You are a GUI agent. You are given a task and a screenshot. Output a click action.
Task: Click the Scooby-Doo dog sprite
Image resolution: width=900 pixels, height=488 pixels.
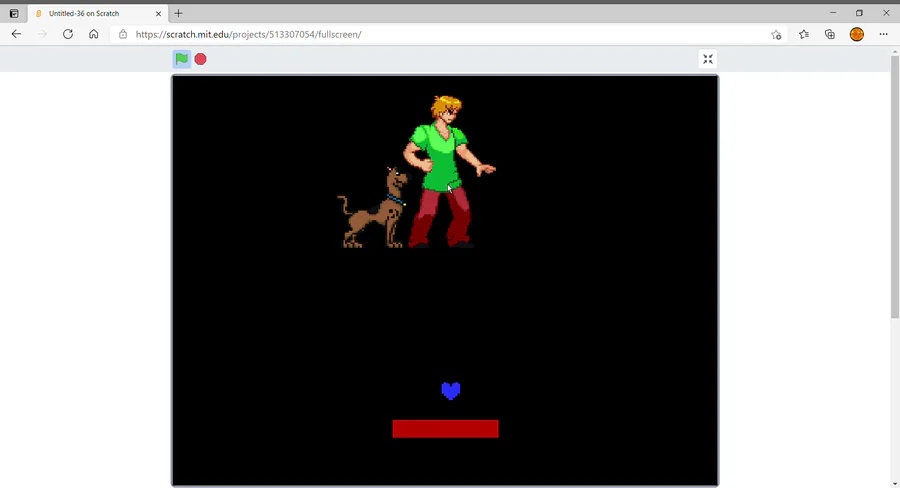coord(373,208)
